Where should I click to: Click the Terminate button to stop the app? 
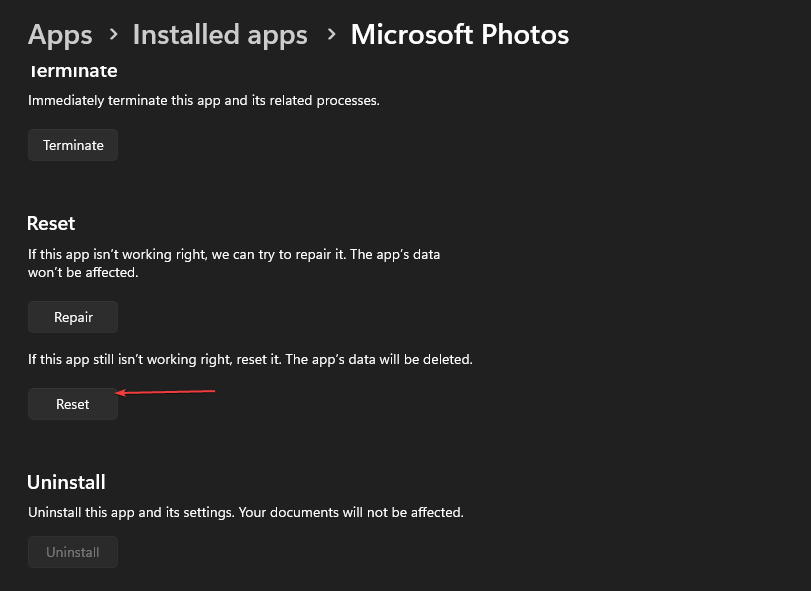[x=72, y=144]
